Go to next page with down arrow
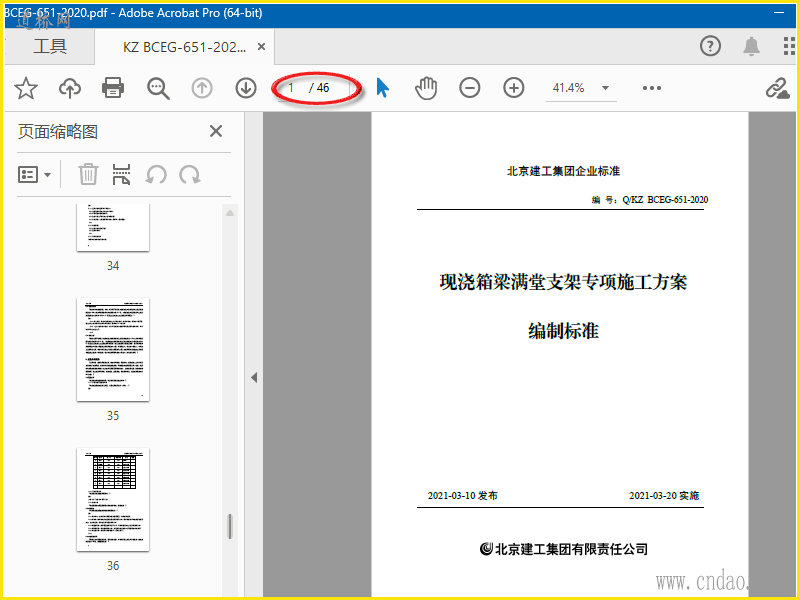Viewport: 800px width, 600px height. pos(246,88)
